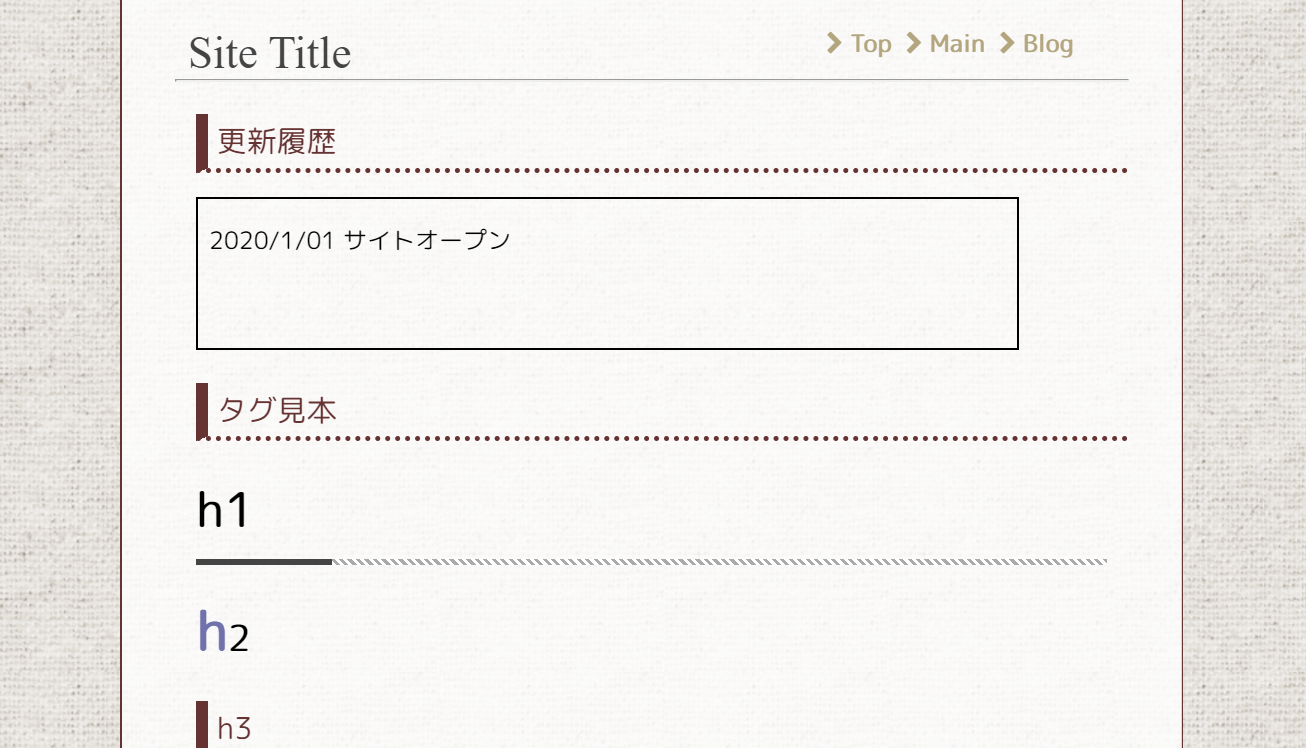1306x748 pixels.
Task: Click empty area inside the update history box
Action: coord(700,300)
